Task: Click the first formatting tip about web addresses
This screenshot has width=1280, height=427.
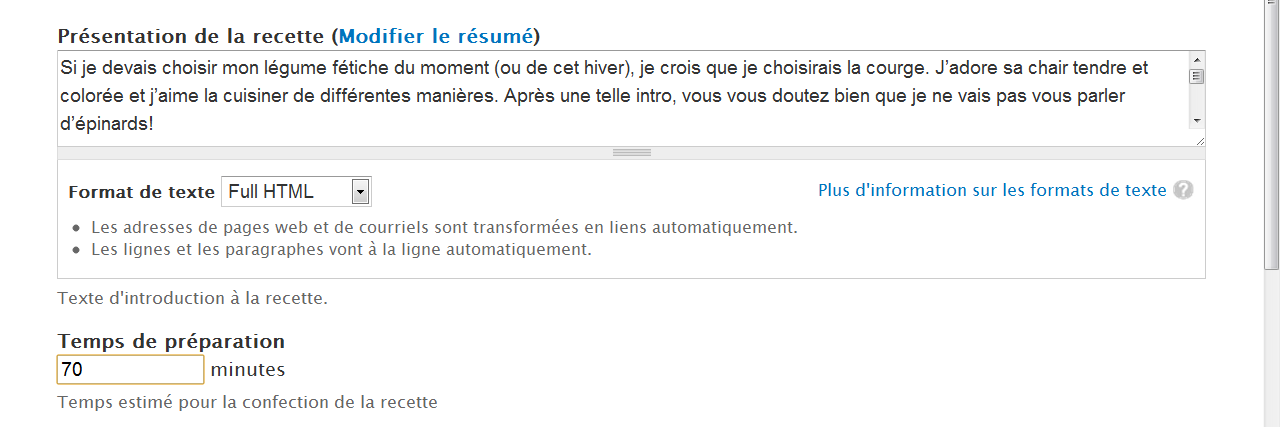Action: [x=444, y=227]
